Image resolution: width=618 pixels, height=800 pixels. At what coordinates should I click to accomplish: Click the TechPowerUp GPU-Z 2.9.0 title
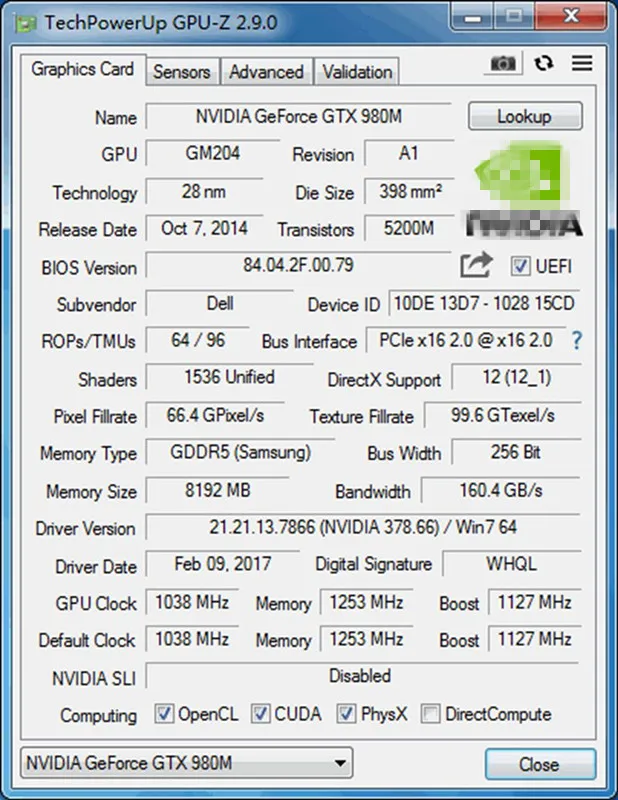pos(161,22)
